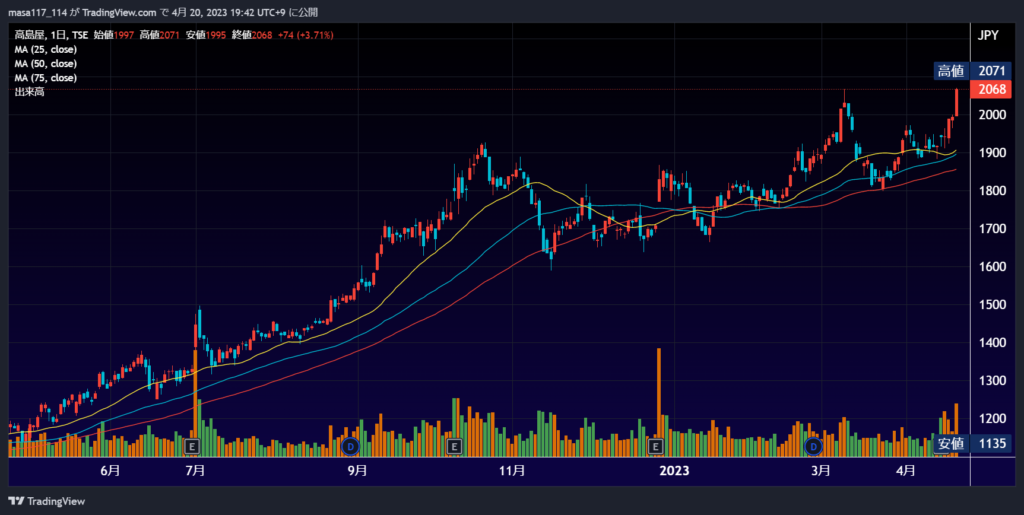1024x515 pixels.
Task: Click the 1600 price axis label
Action: (x=991, y=266)
